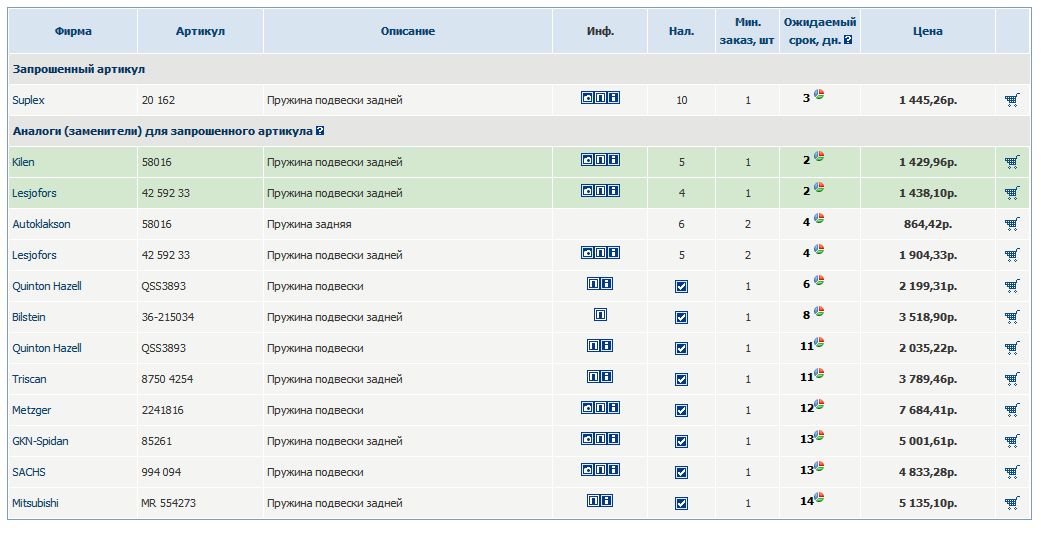Click the single info icon for Bilstein

point(601,315)
